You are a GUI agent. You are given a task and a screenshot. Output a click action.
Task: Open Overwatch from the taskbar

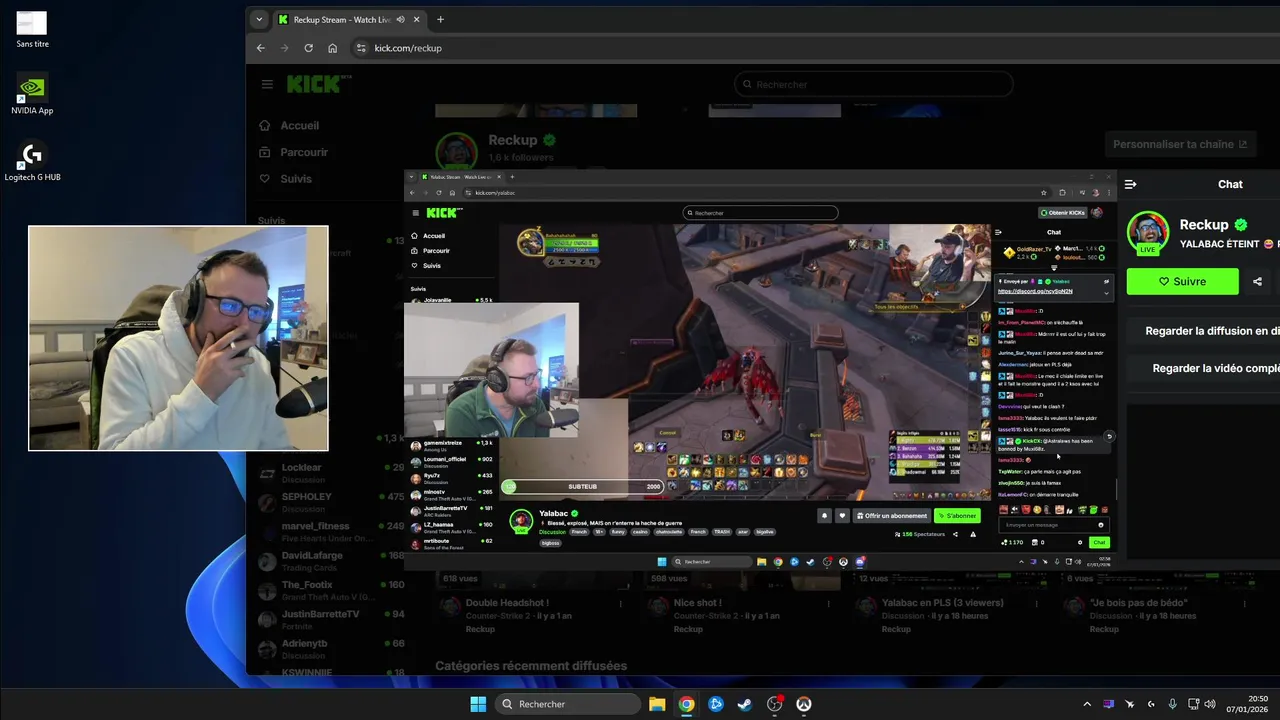tap(803, 704)
